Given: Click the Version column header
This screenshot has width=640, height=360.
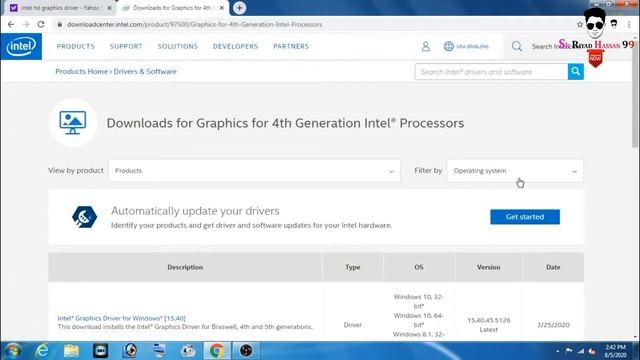Looking at the screenshot, I should point(489,267).
